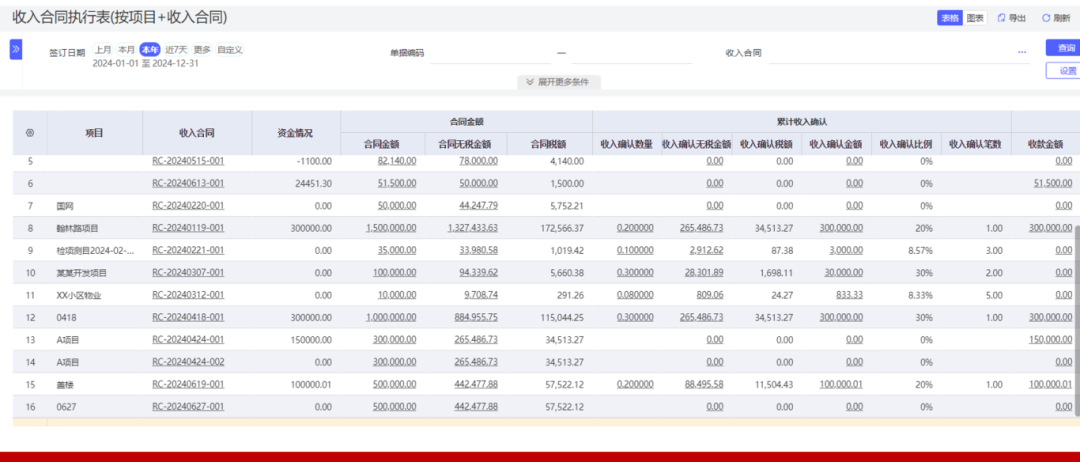Open contract link RC-20240220-001
The width and height of the screenshot is (1080, 462).
(x=187, y=205)
